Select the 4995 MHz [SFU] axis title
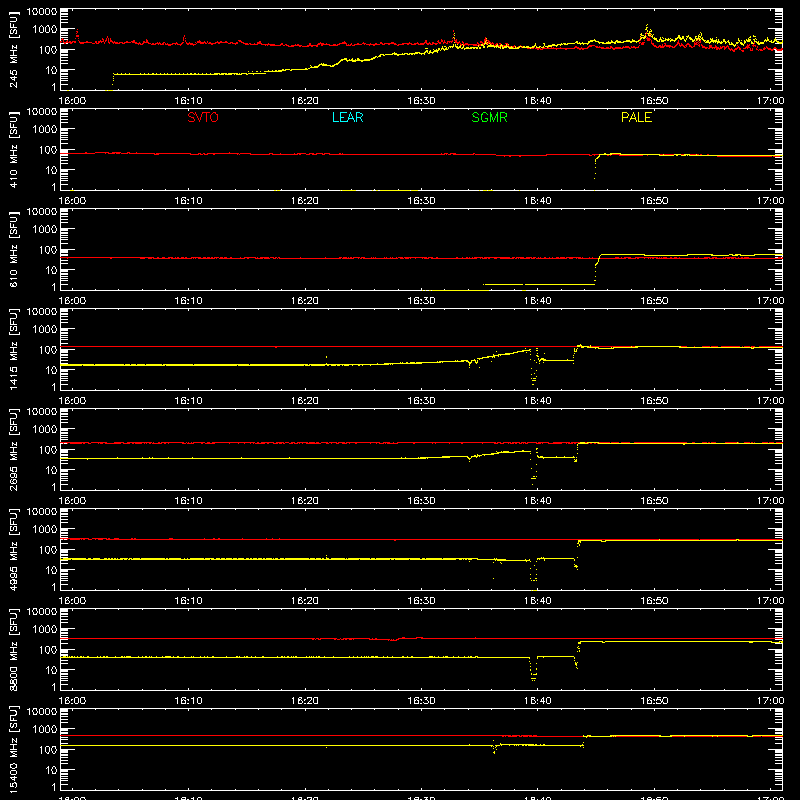Screen dimensions: 800x800 (x=13, y=549)
